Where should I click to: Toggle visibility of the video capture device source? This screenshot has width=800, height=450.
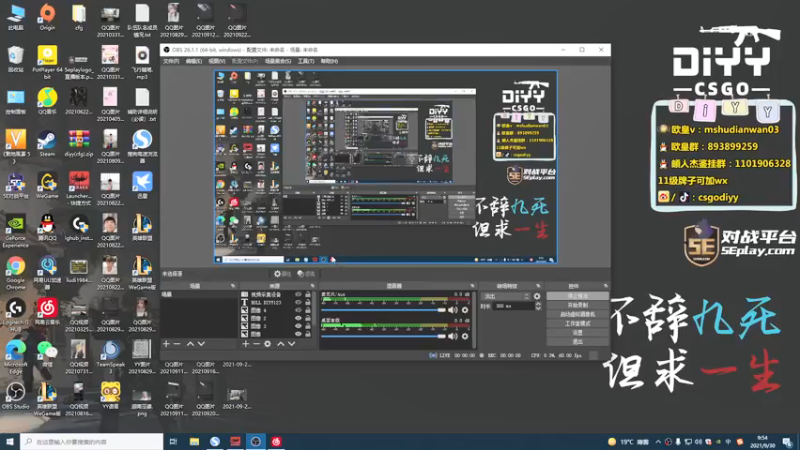[298, 294]
